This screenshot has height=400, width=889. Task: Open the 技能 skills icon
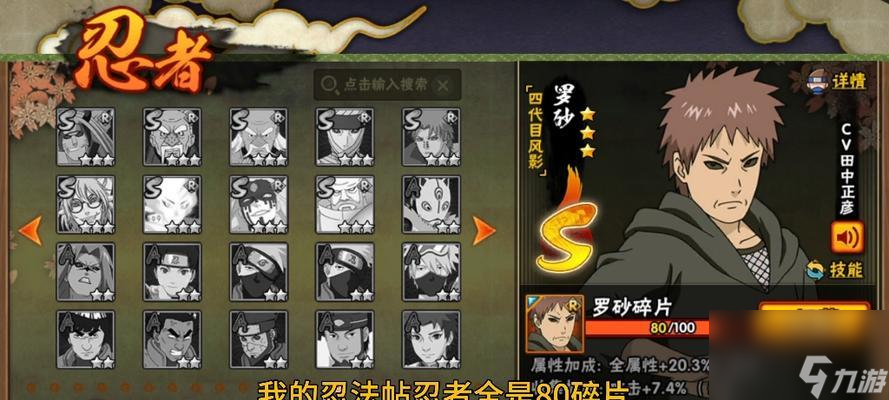click(835, 270)
